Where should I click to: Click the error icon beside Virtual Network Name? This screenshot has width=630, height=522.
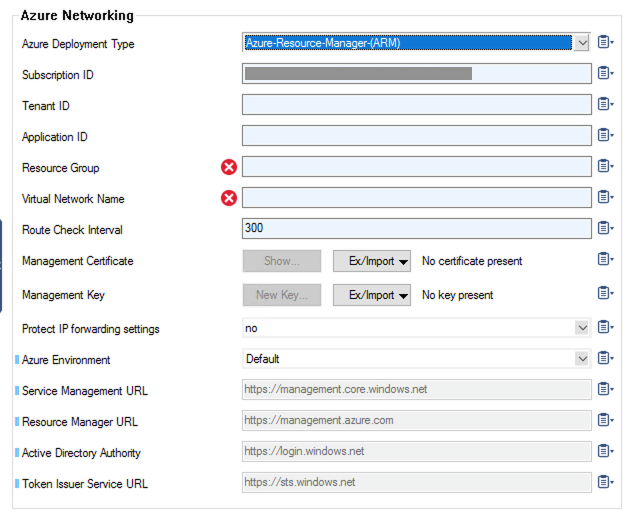[229, 198]
